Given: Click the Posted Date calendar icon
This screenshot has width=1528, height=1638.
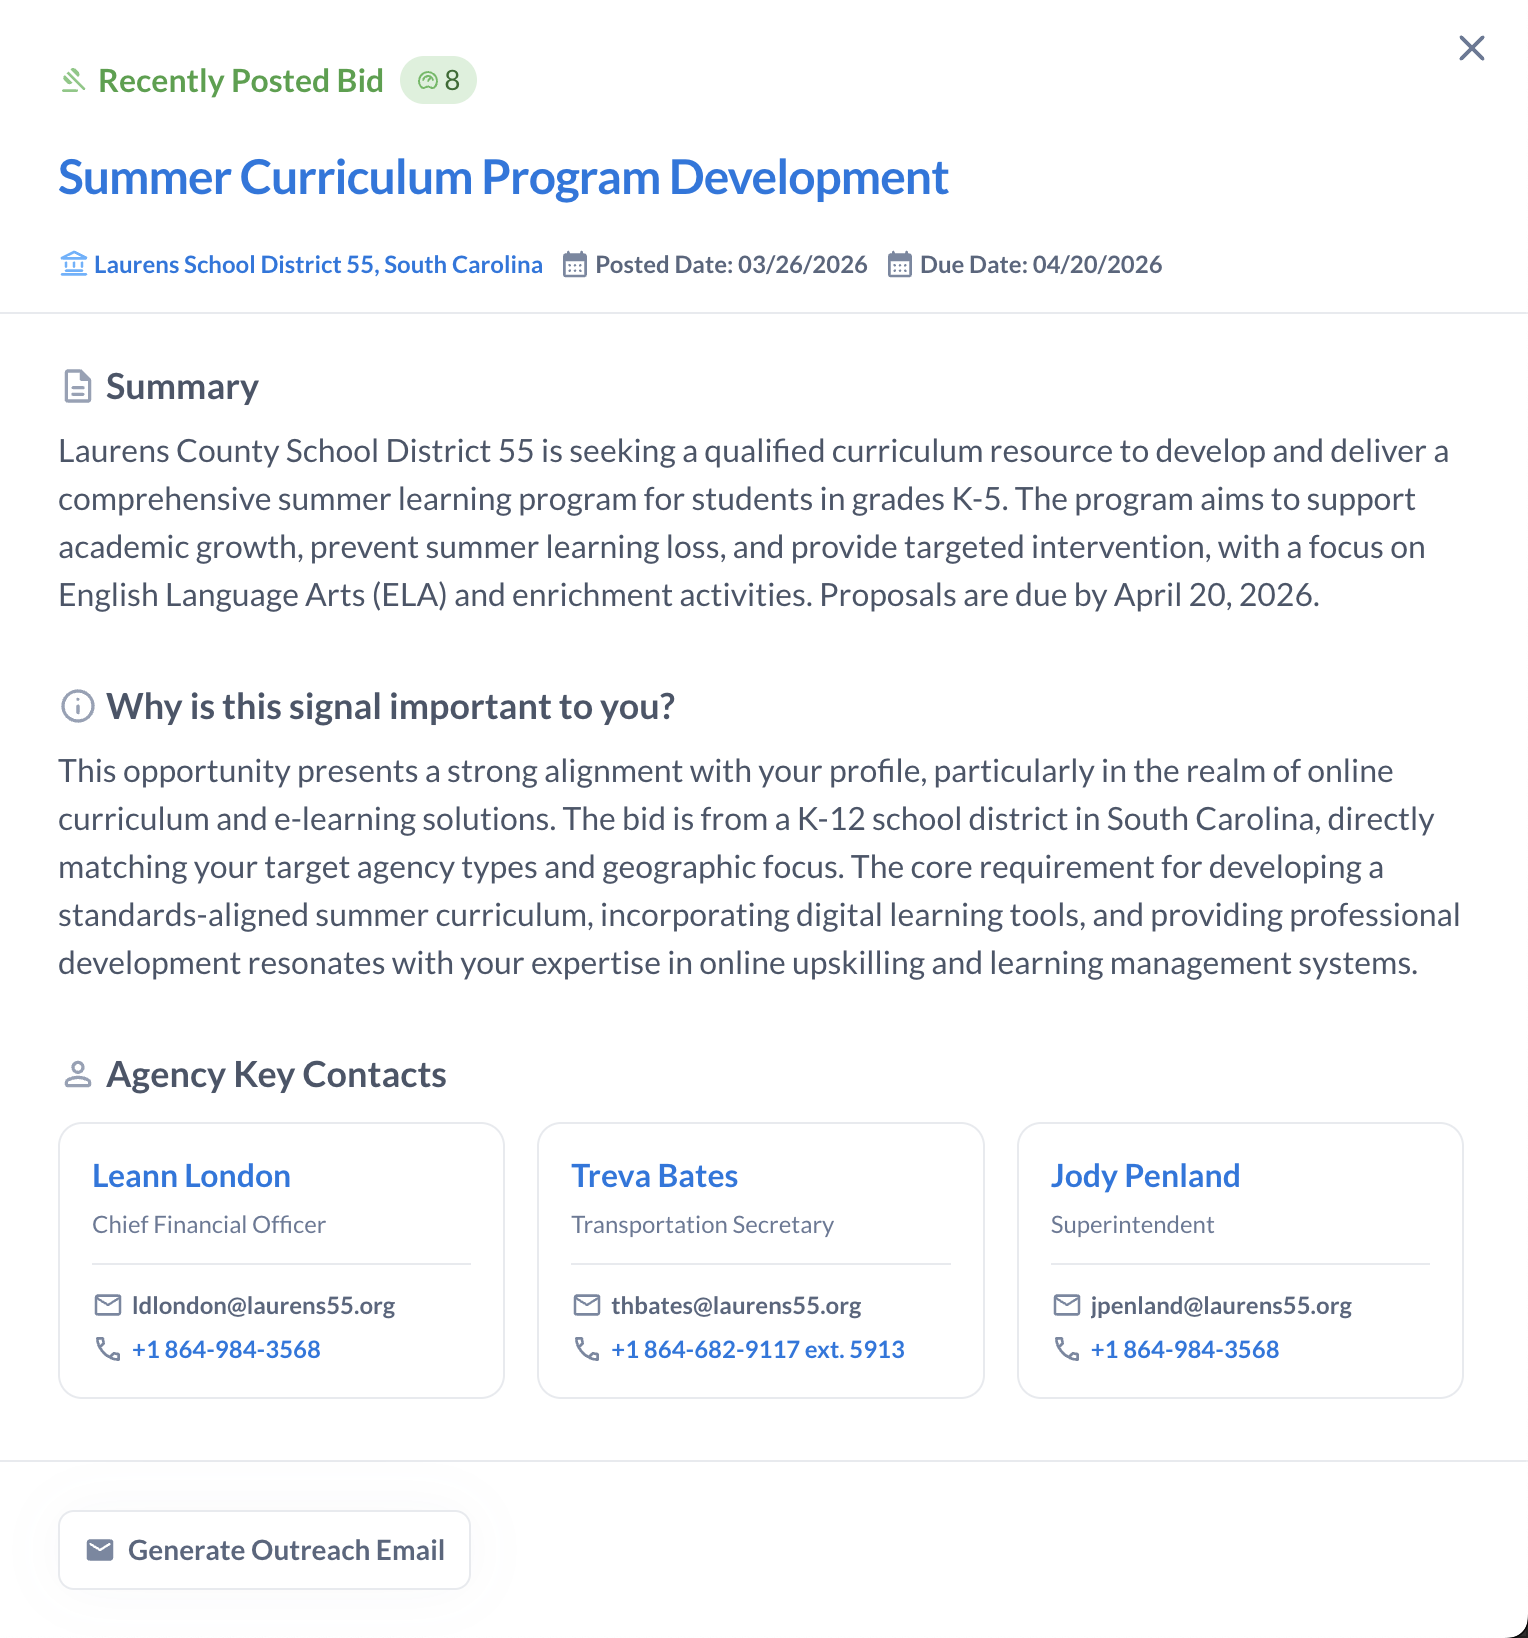Looking at the screenshot, I should (575, 265).
